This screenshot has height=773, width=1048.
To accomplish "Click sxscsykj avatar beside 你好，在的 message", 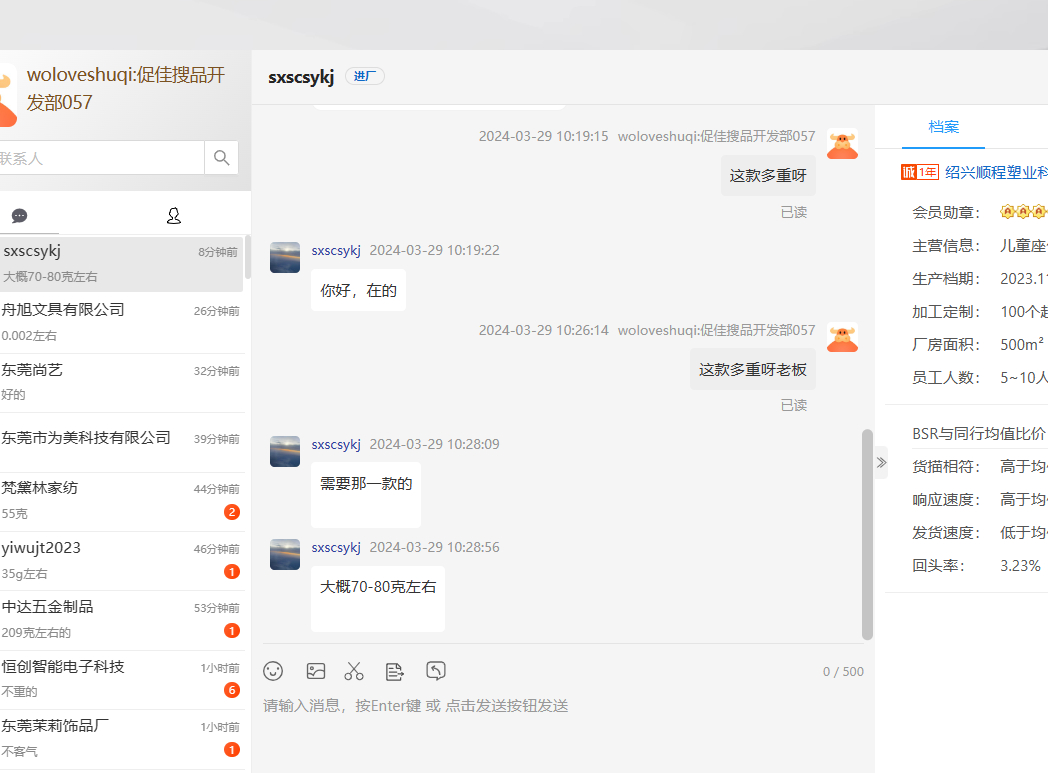I will click(x=285, y=258).
